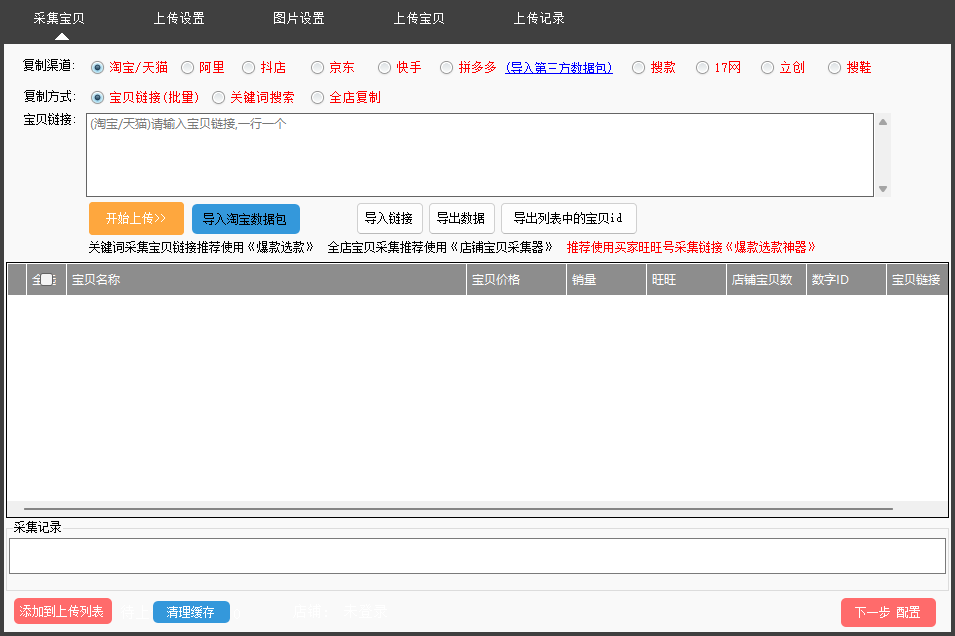Click 下一步 配置 button
The image size is (955, 636).
(x=888, y=612)
